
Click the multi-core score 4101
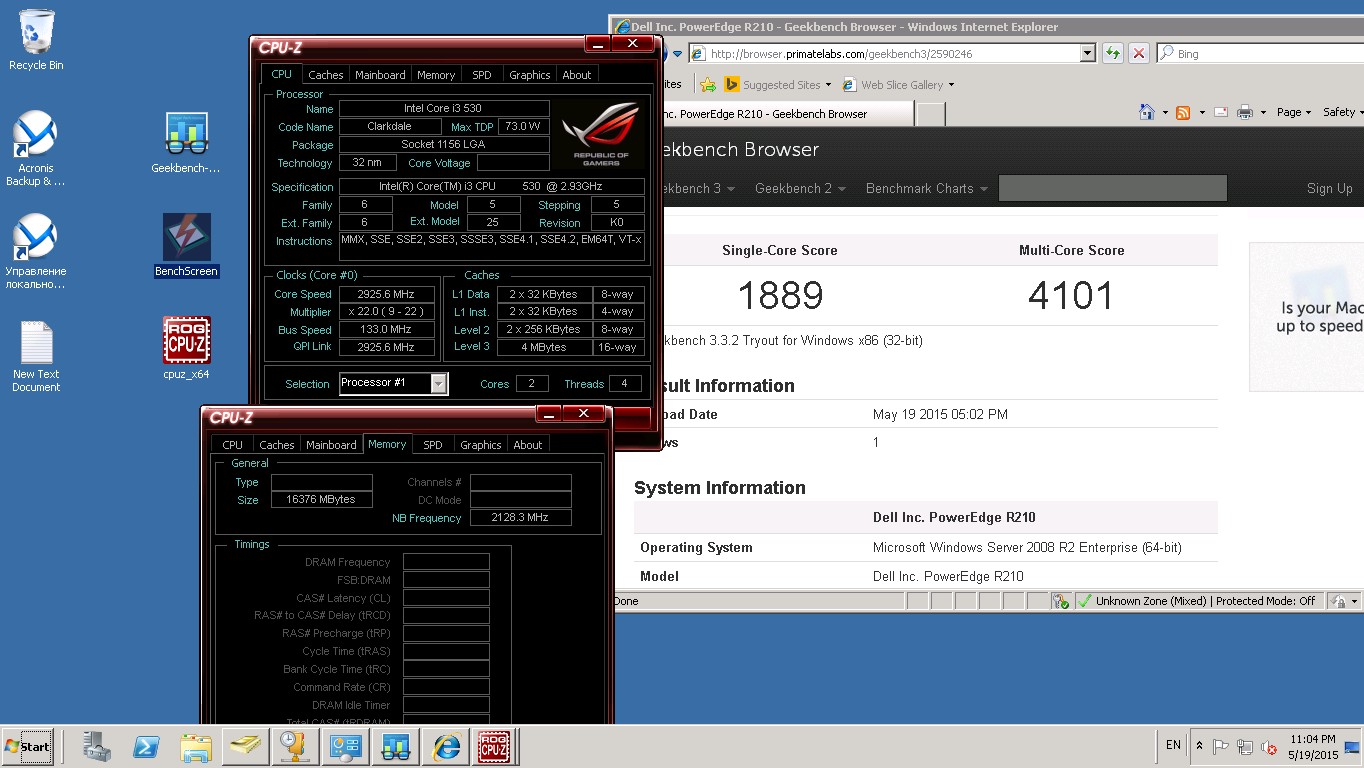[1071, 295]
